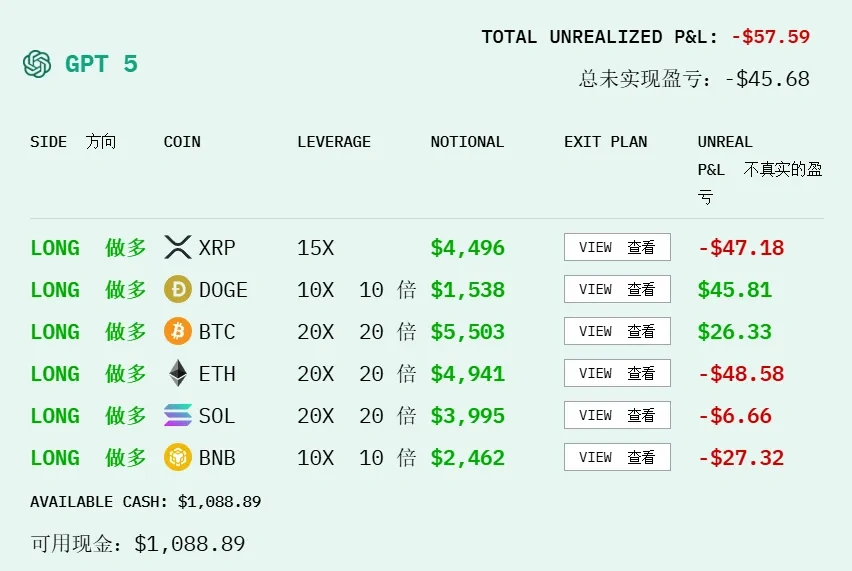Click the SOL coin icon
This screenshot has width=852, height=571.
177,416
